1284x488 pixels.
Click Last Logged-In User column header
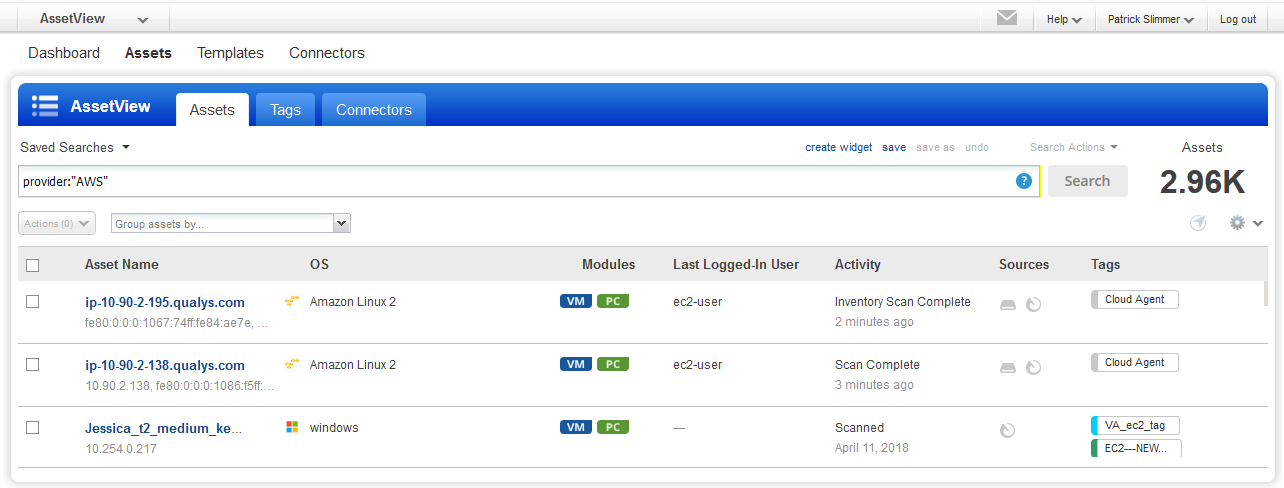736,265
